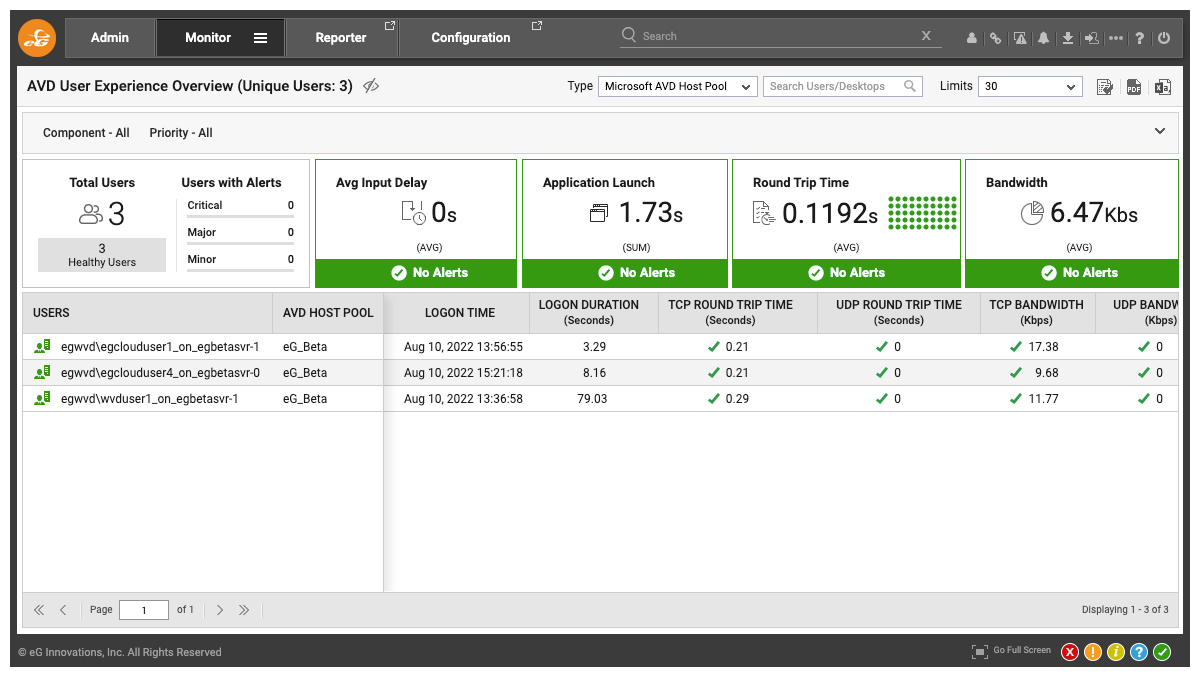Go to the next page
The width and height of the screenshot is (1200, 677).
[x=220, y=610]
